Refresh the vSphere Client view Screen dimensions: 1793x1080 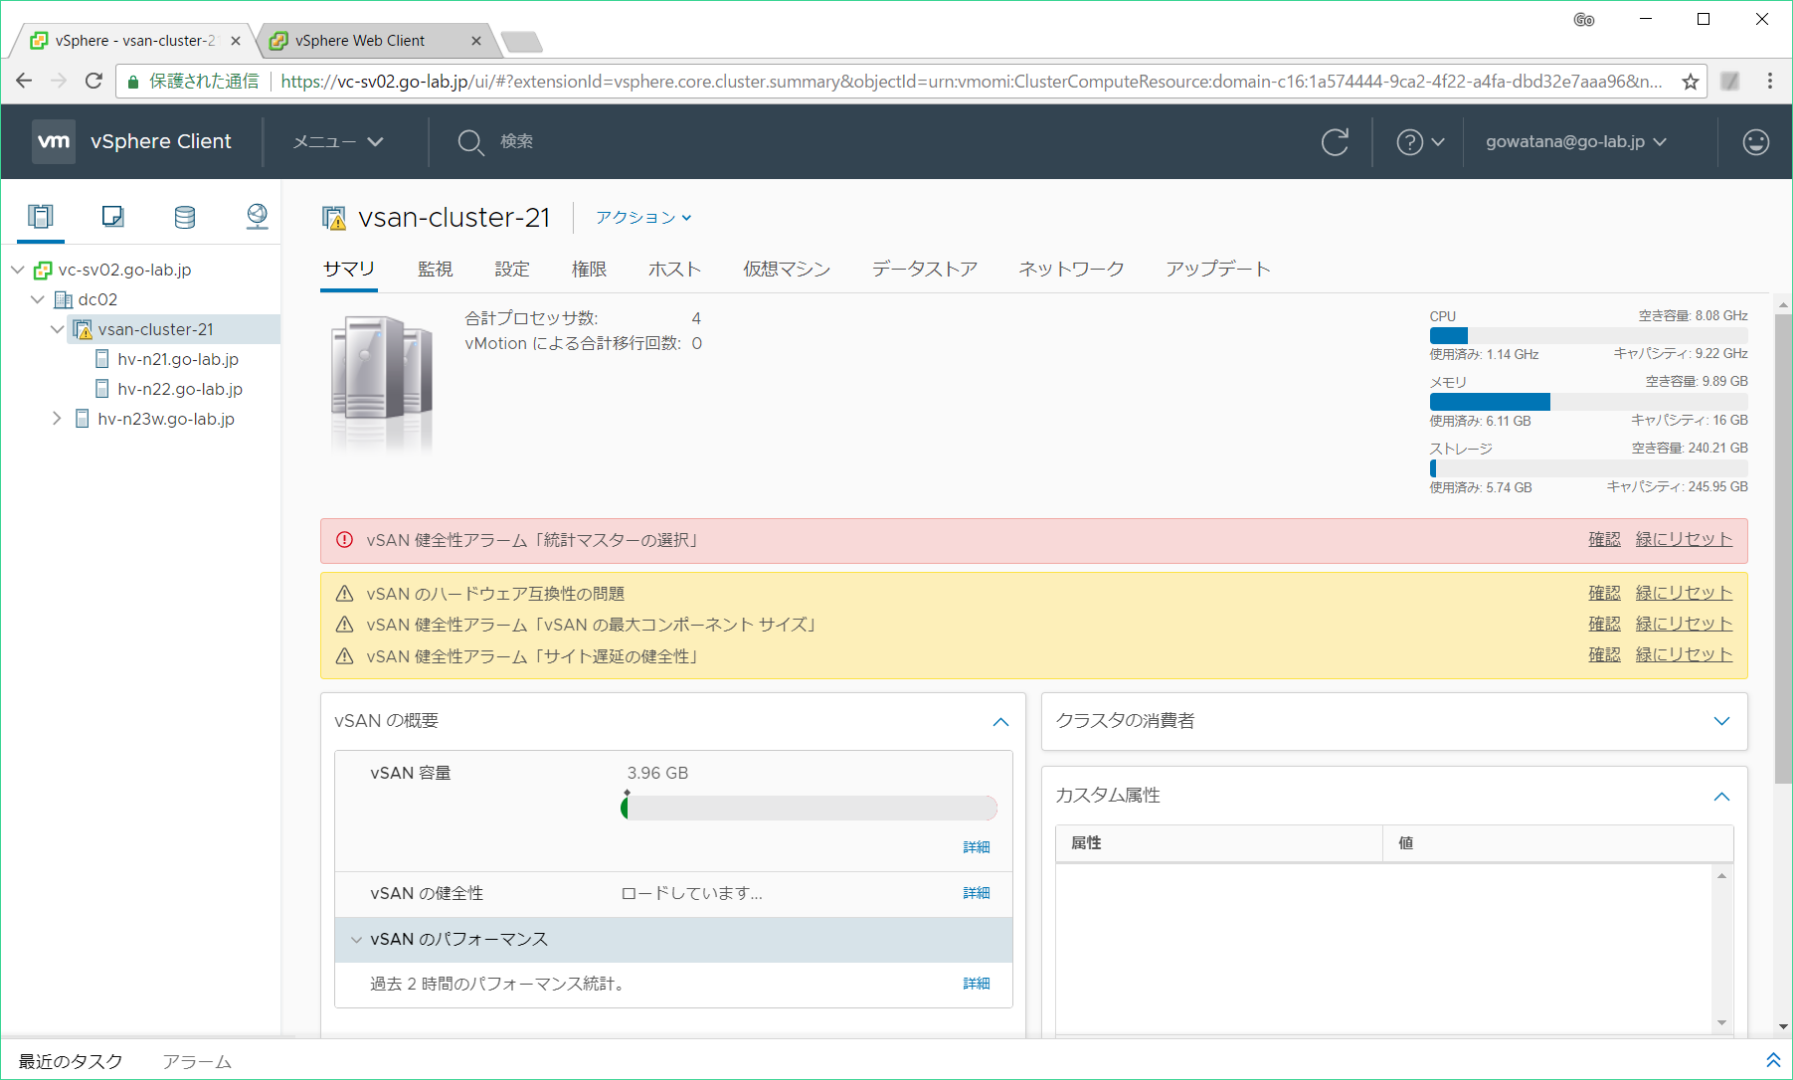point(1335,142)
